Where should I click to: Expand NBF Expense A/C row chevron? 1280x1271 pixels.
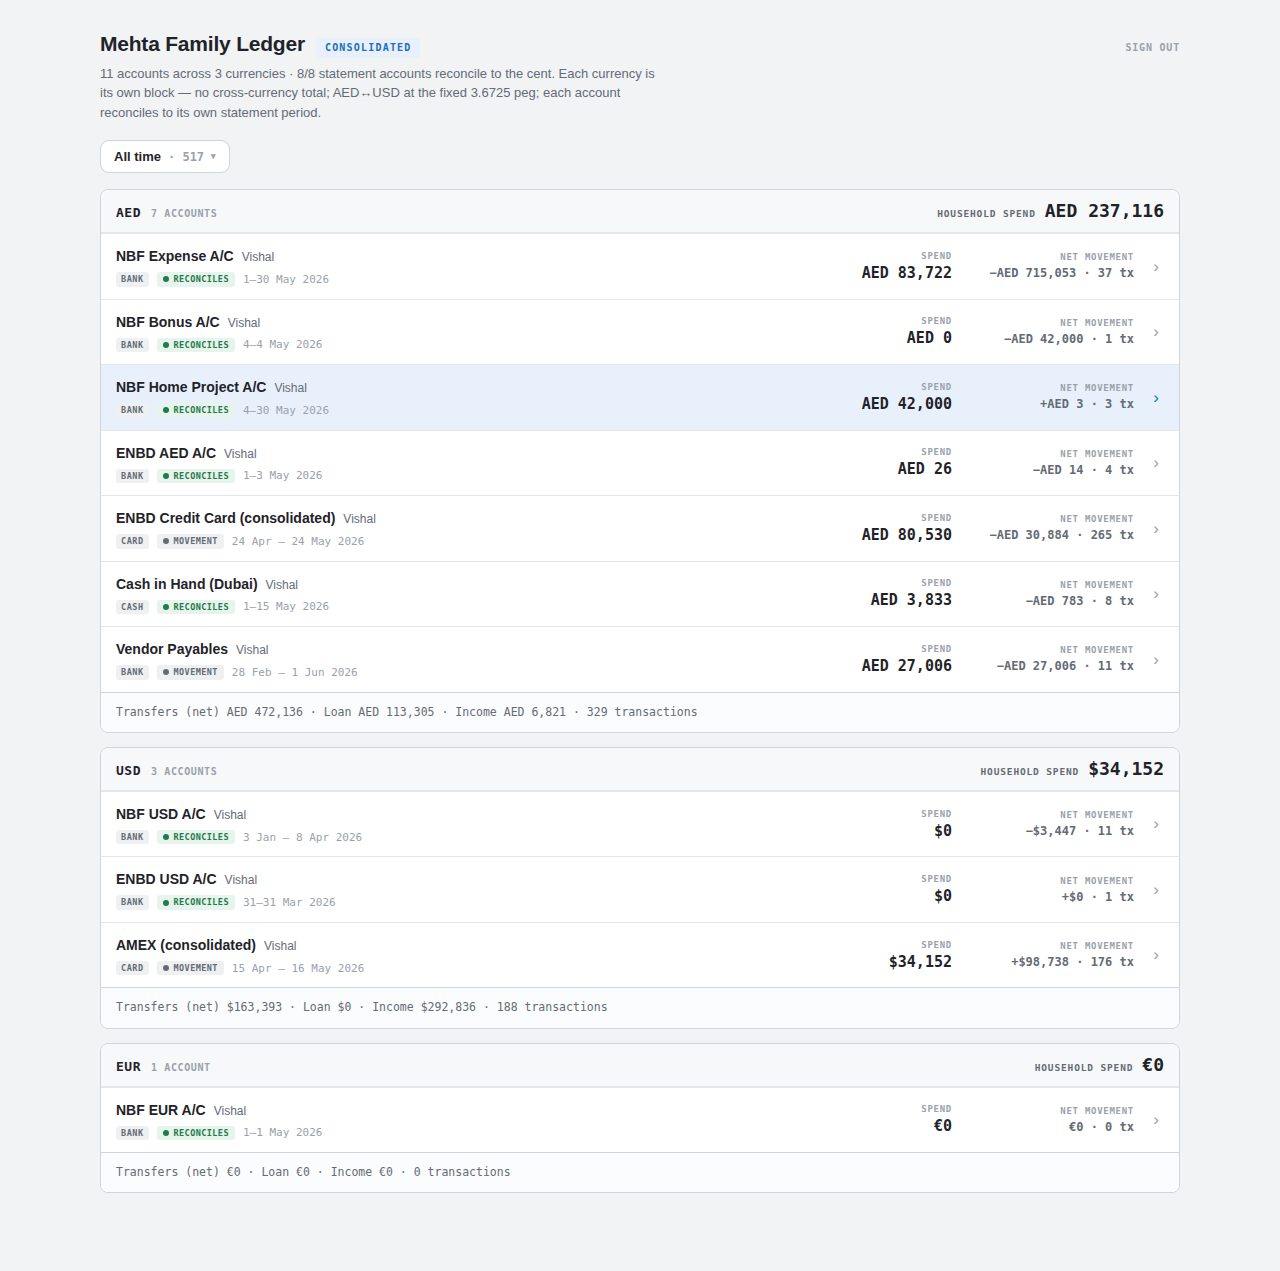click(x=1156, y=267)
